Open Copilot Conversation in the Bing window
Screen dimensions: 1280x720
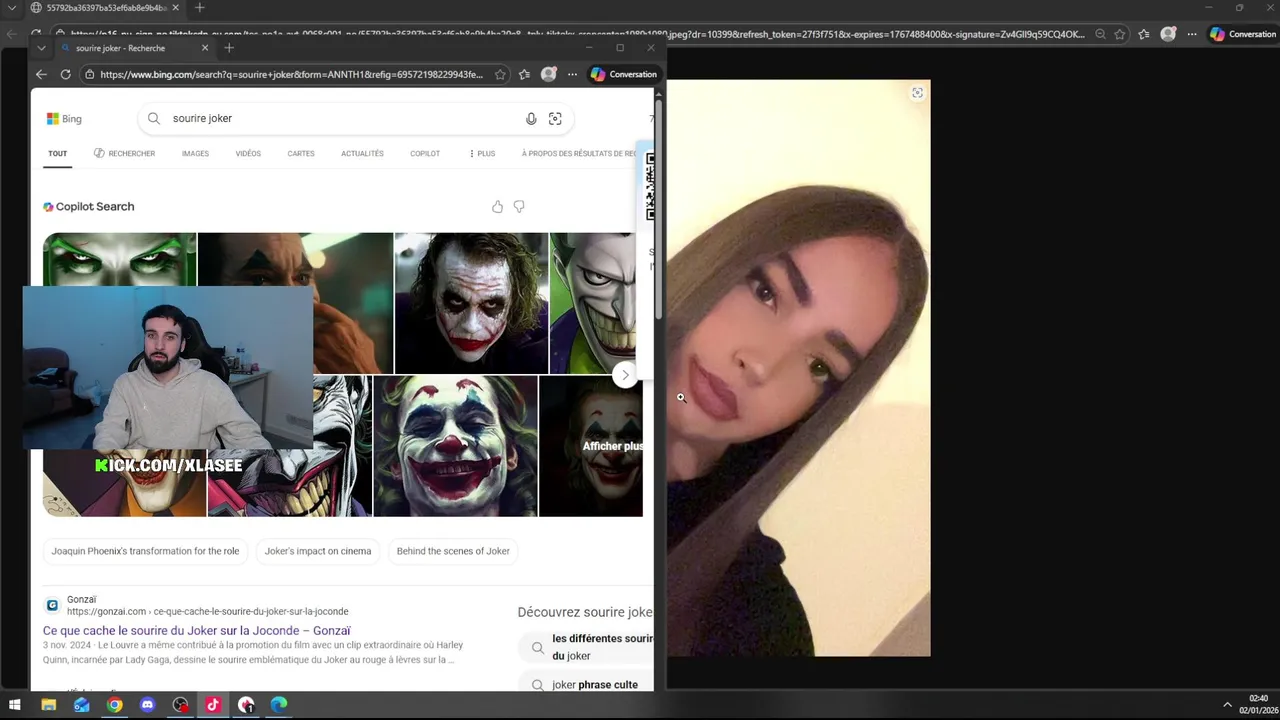624,74
